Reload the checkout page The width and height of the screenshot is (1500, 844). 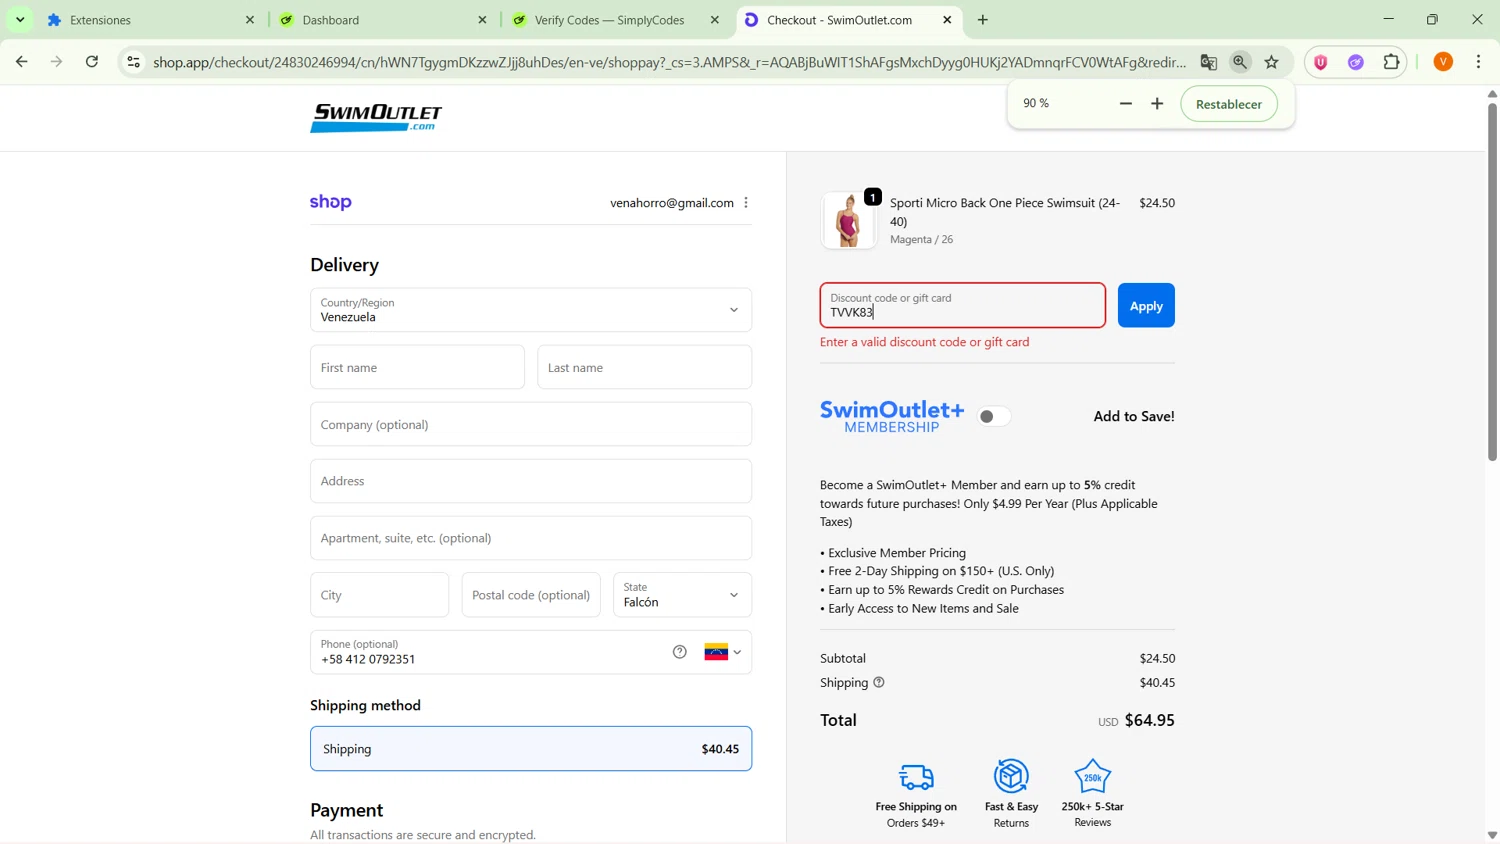(x=92, y=62)
